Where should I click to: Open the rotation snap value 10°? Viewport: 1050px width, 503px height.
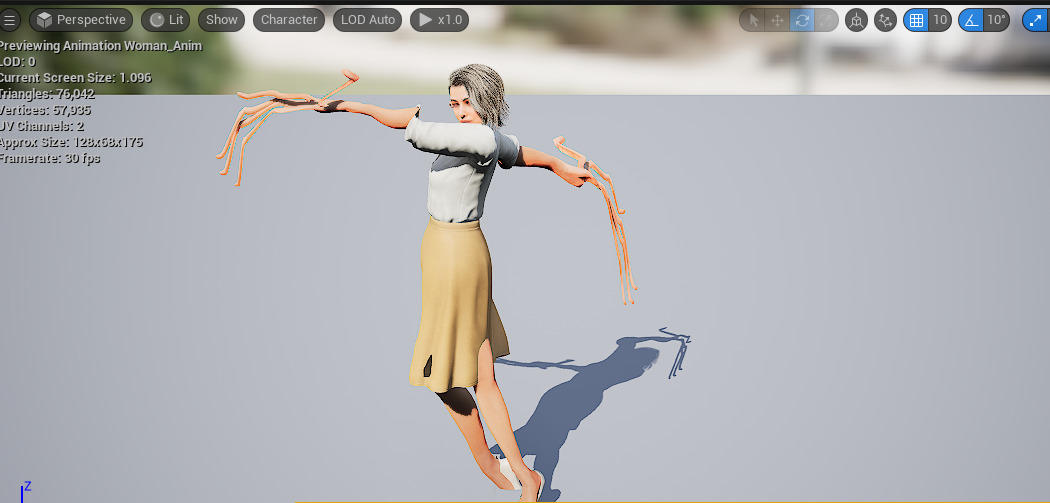pos(996,20)
